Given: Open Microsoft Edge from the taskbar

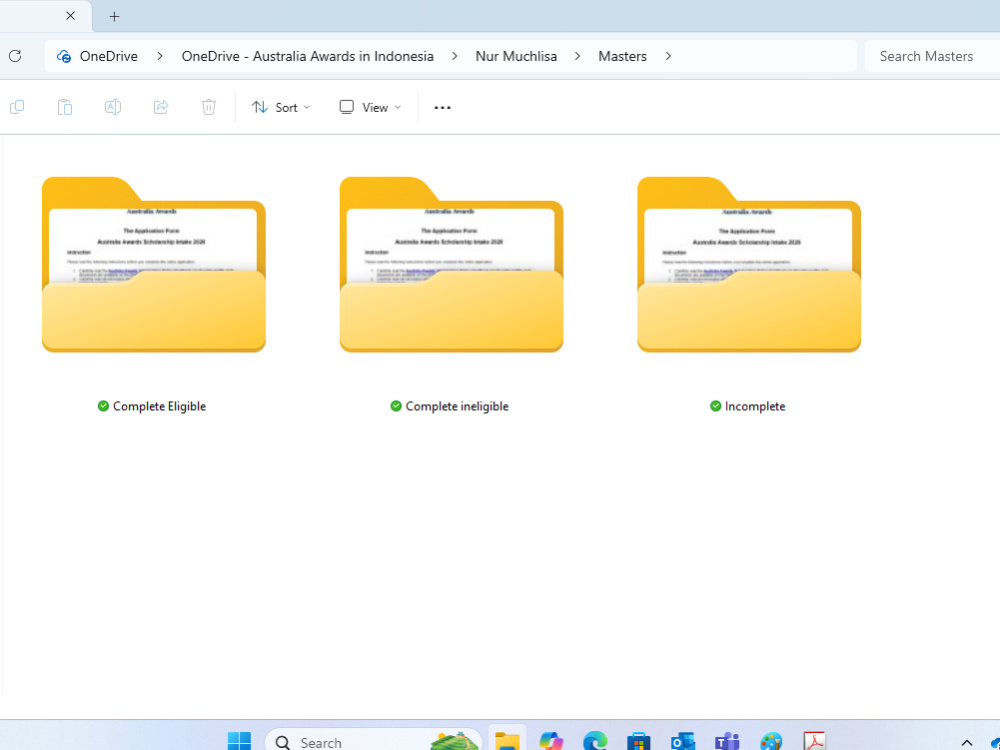Looking at the screenshot, I should click(x=595, y=741).
